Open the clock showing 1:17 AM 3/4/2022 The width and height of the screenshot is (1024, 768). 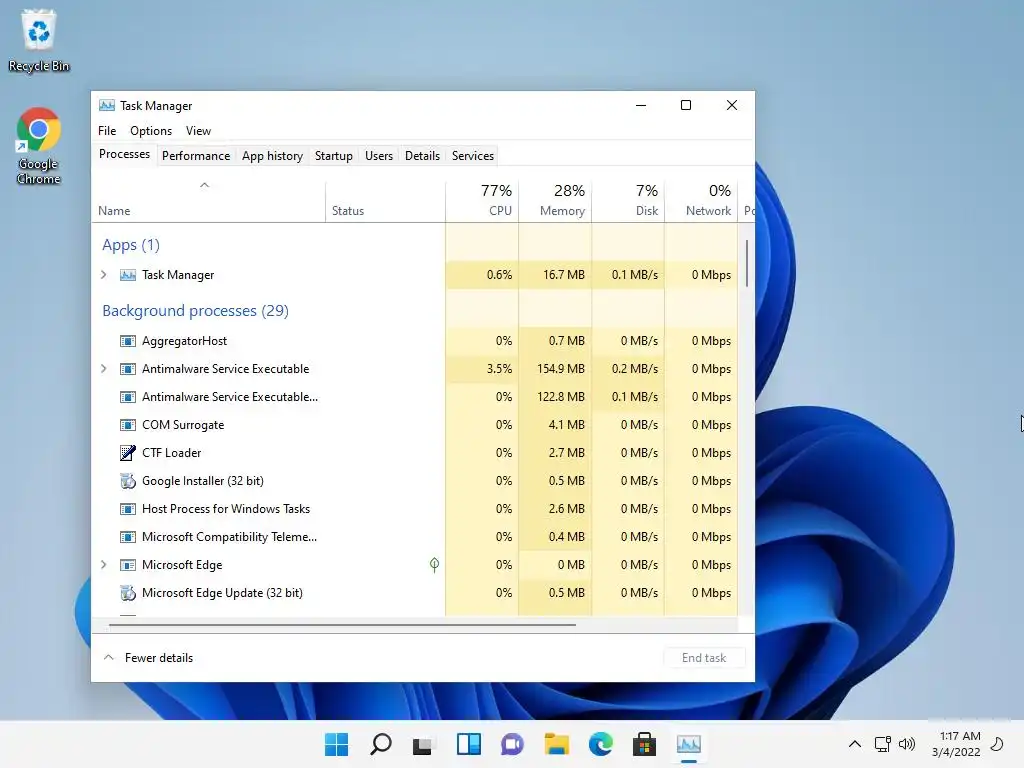(x=957, y=744)
